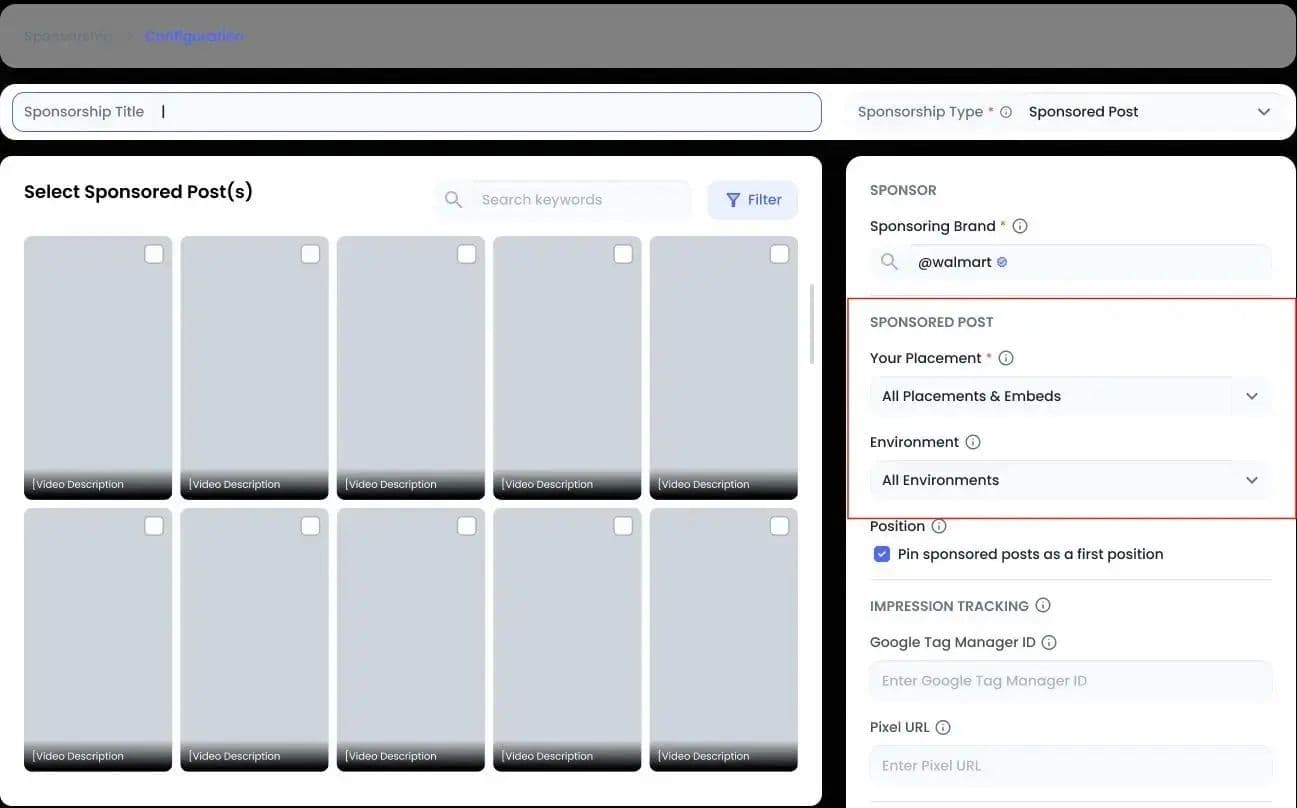Click the magnifier icon in Sponsoring Brand field
The image size is (1297, 808).
pos(889,262)
